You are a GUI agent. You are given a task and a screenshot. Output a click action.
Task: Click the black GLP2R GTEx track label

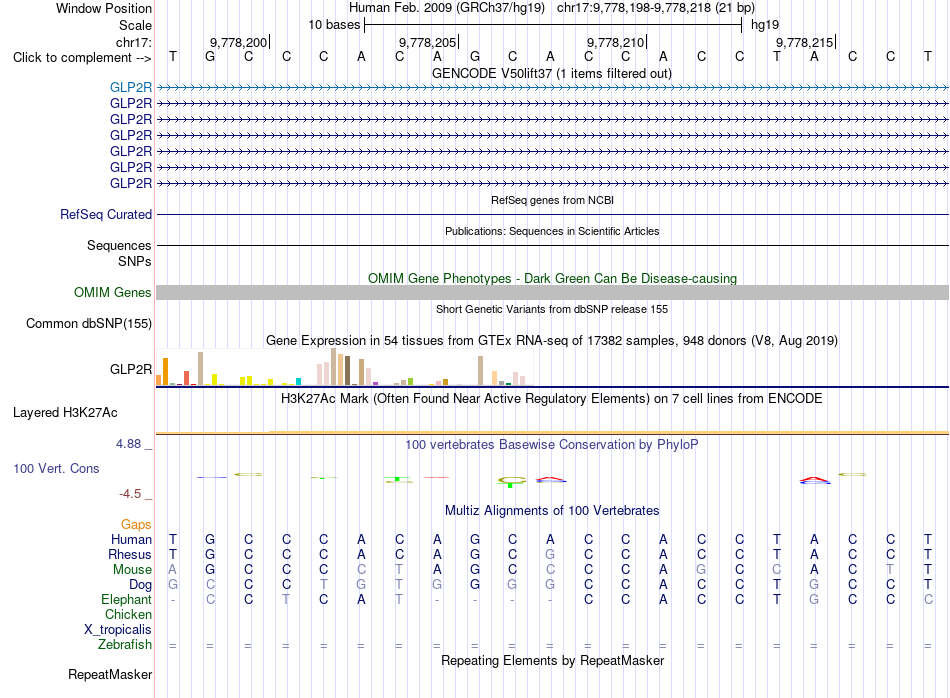point(131,370)
